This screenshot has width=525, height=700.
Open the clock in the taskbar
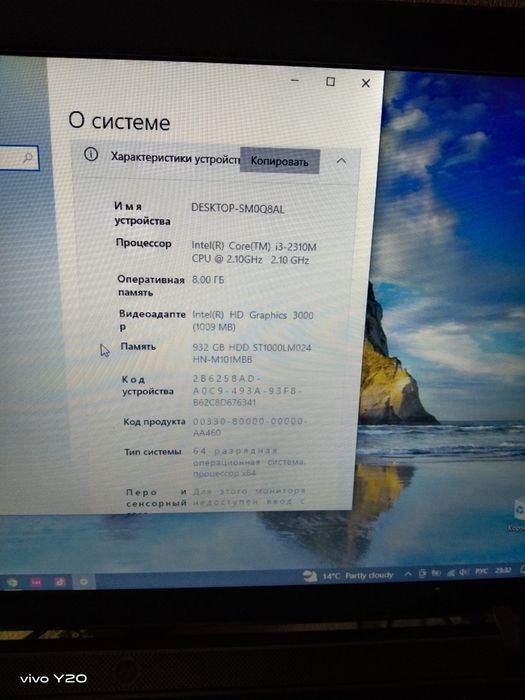click(x=503, y=571)
